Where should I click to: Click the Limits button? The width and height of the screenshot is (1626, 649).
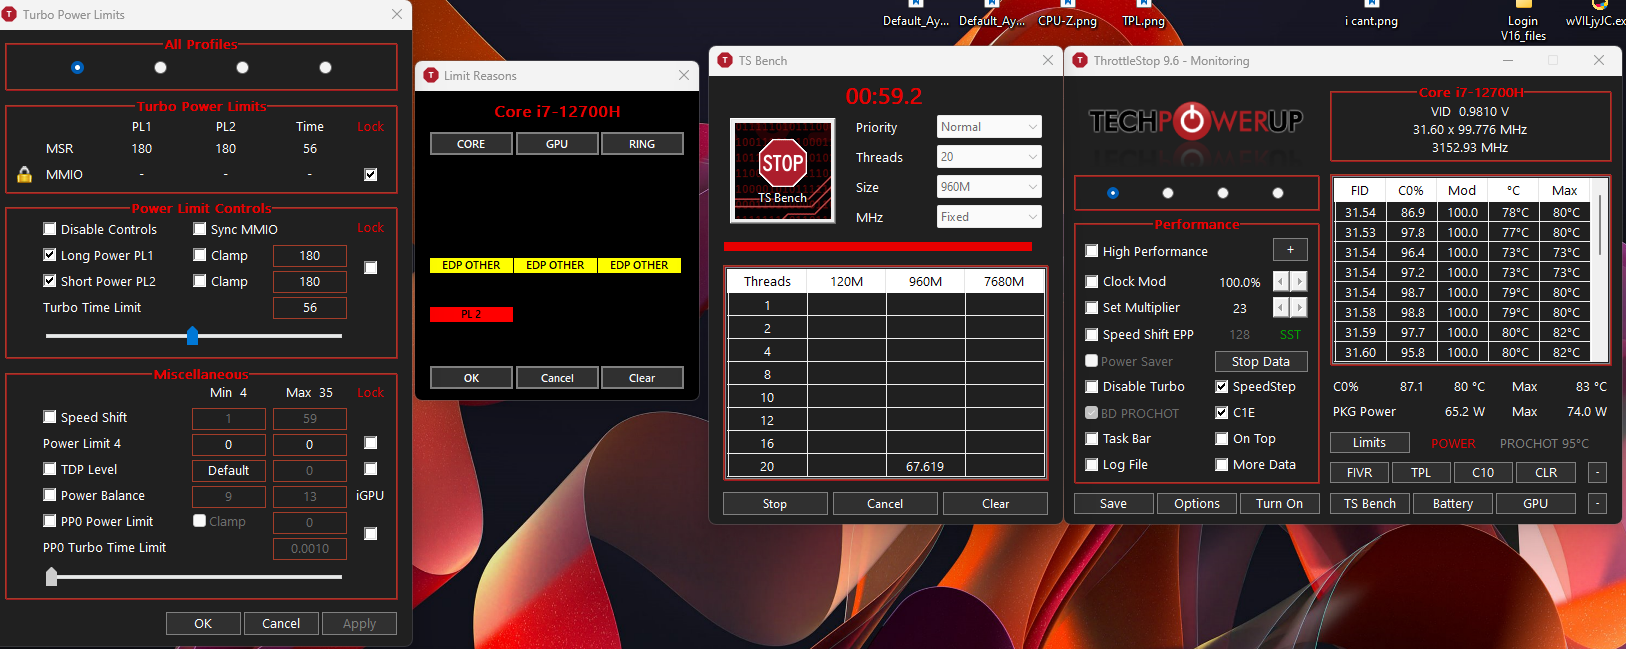(1370, 443)
